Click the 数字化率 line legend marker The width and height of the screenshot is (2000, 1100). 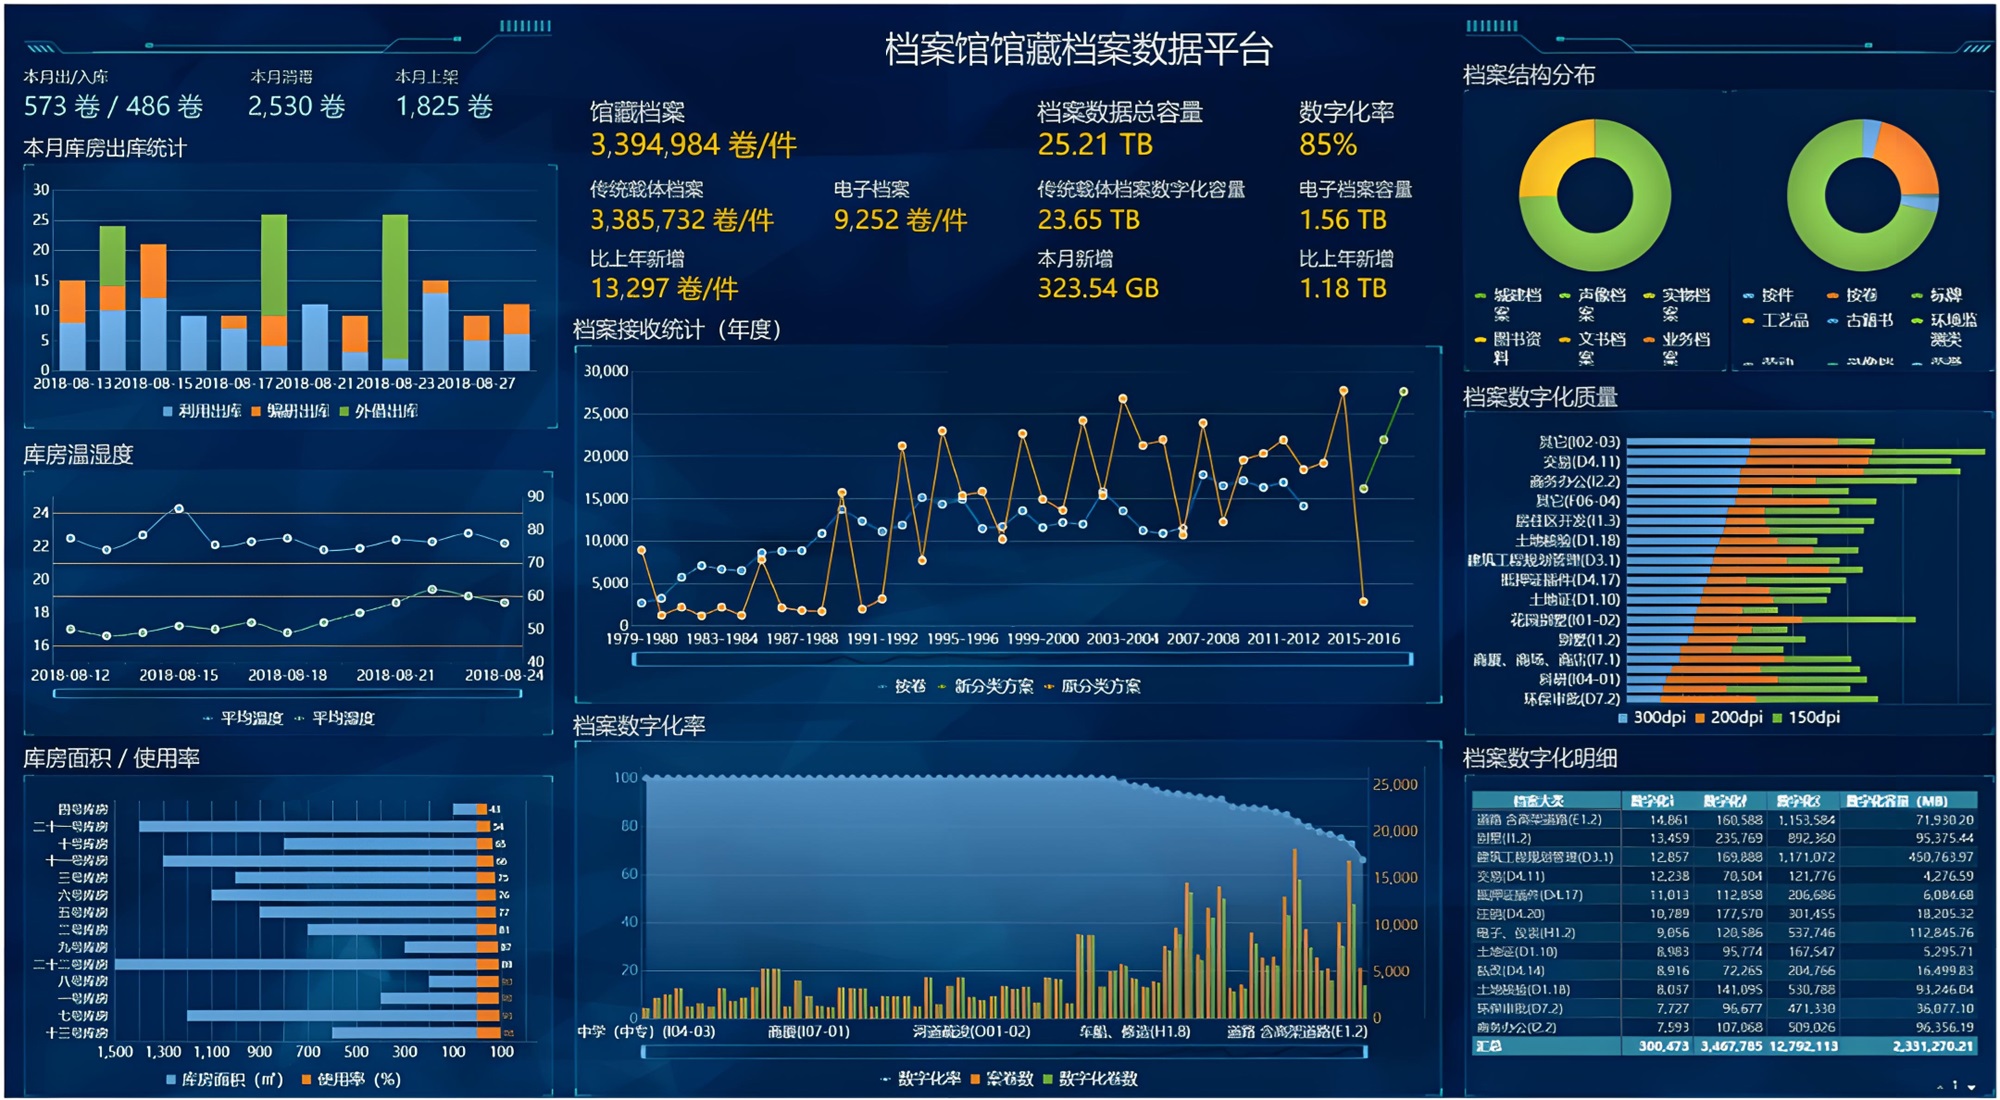point(885,1079)
